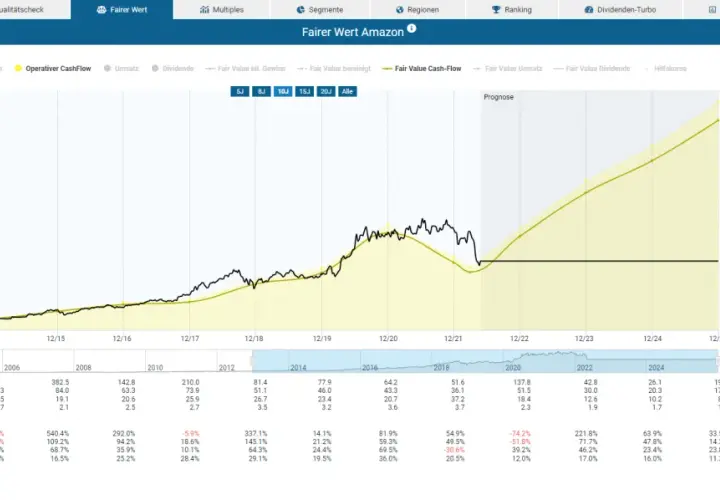Click the red -74.2% value
The image size is (720, 500).
520,433
